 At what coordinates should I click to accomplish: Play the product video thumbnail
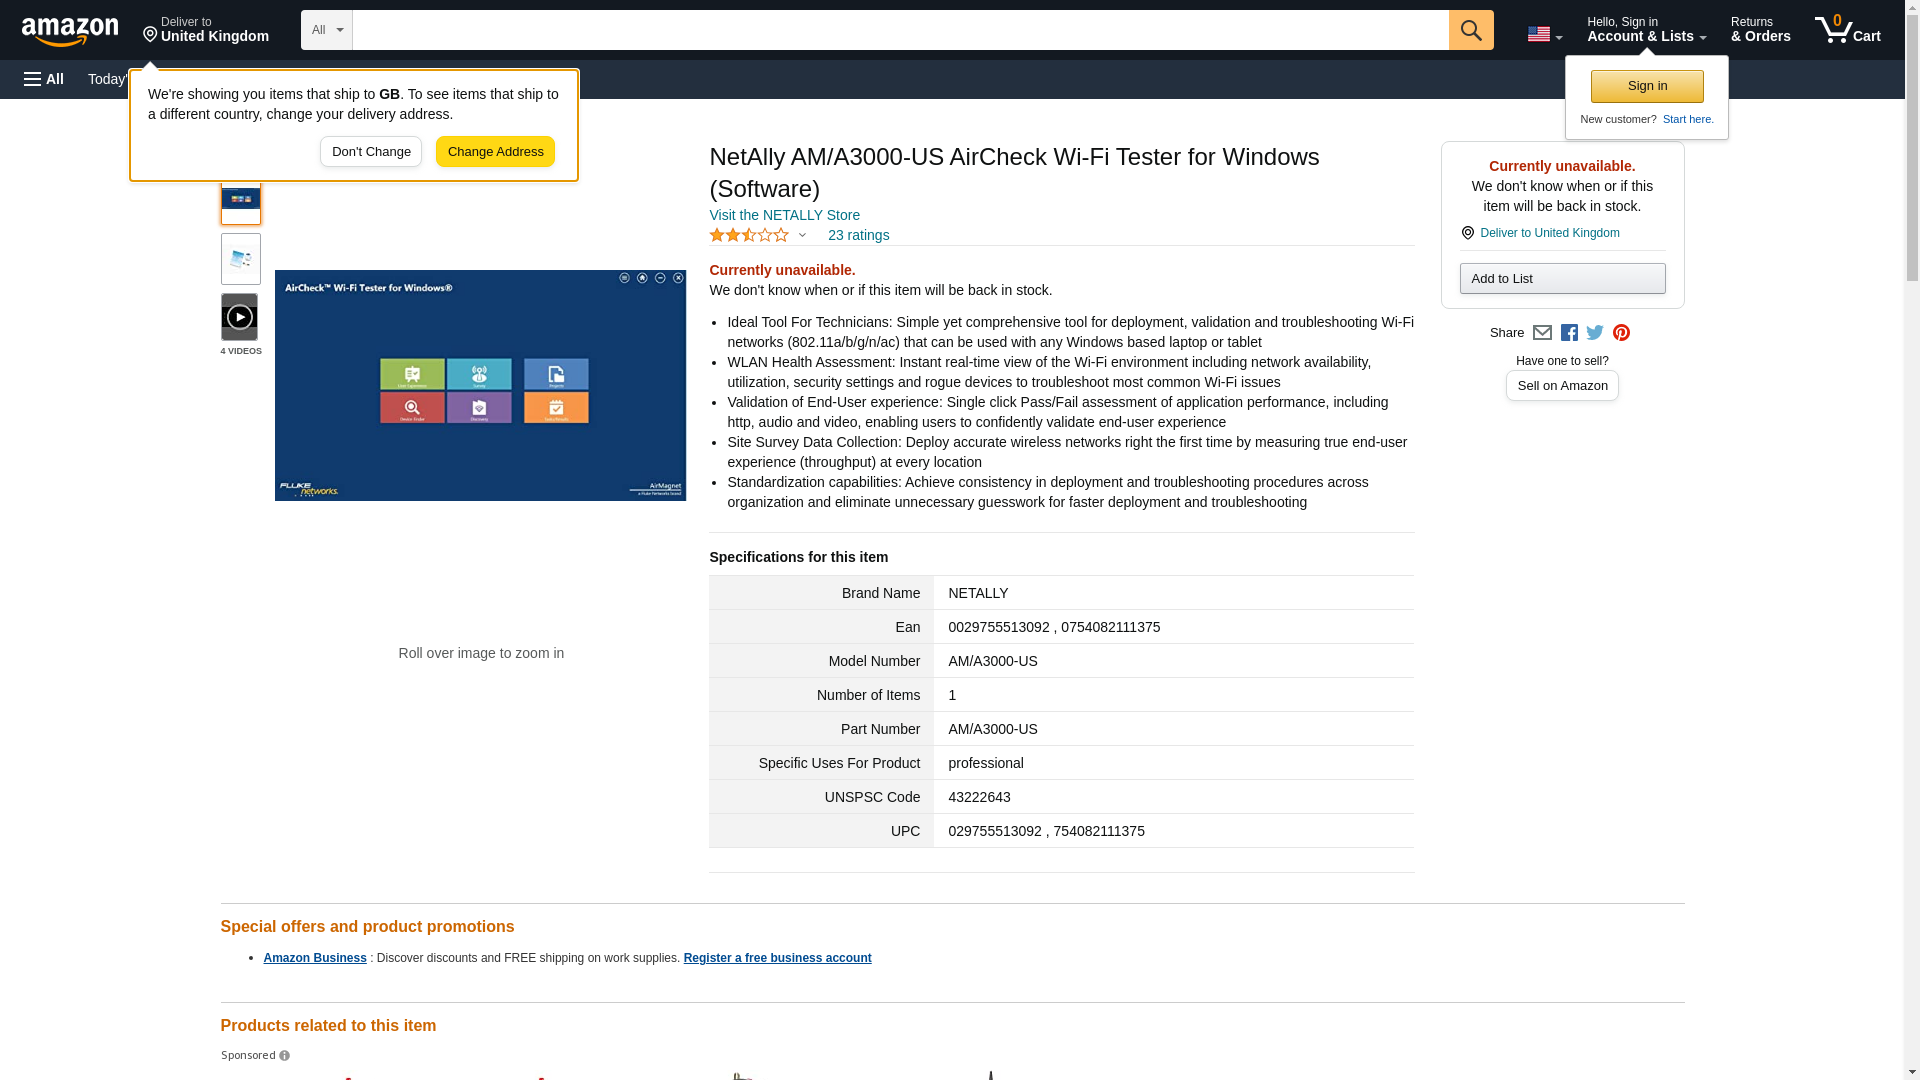click(x=239, y=317)
